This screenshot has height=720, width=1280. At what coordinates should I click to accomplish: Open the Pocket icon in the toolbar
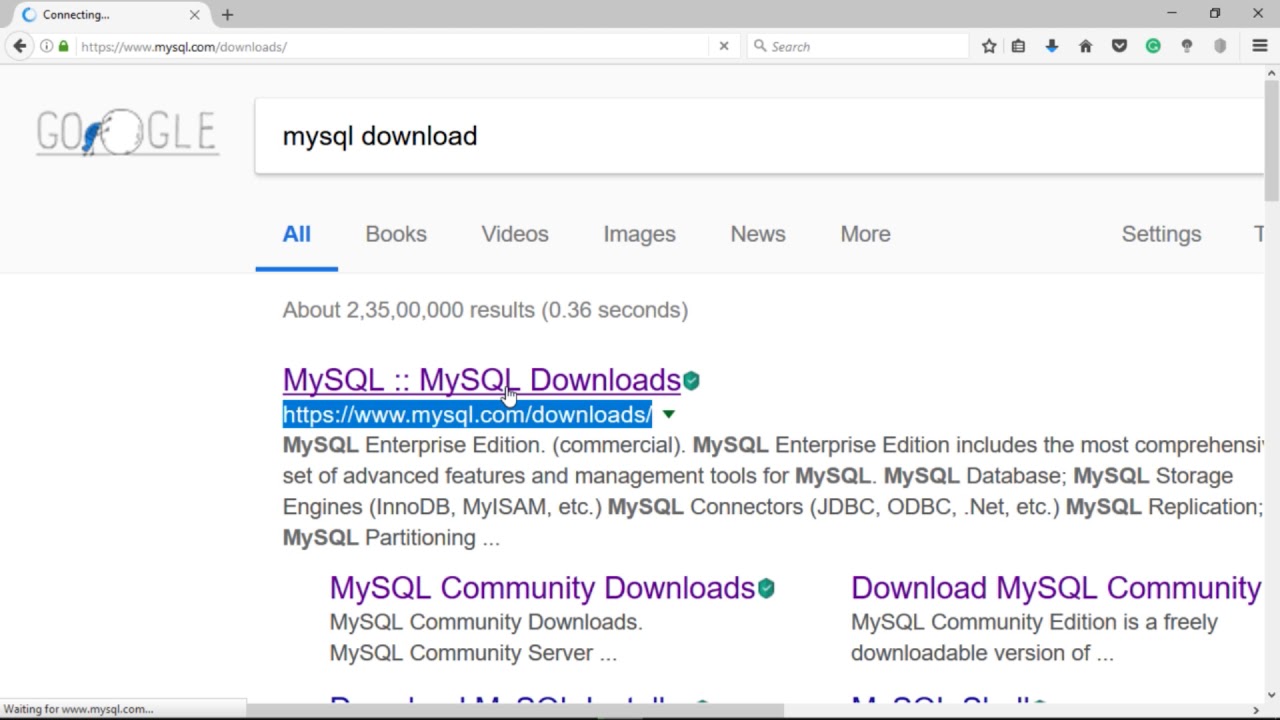[1120, 46]
